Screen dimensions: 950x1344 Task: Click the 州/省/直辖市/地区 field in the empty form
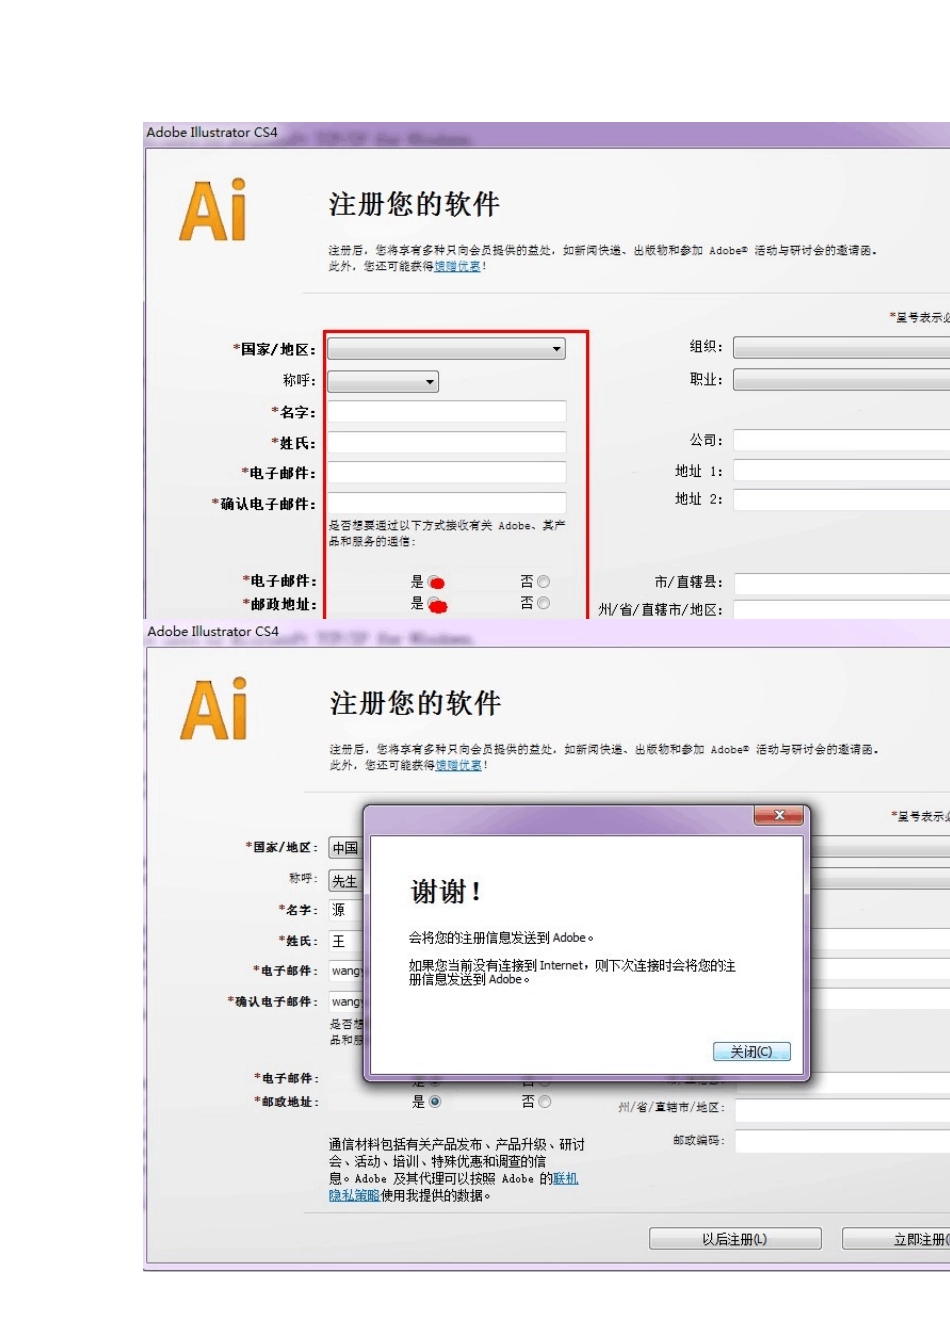click(841, 609)
